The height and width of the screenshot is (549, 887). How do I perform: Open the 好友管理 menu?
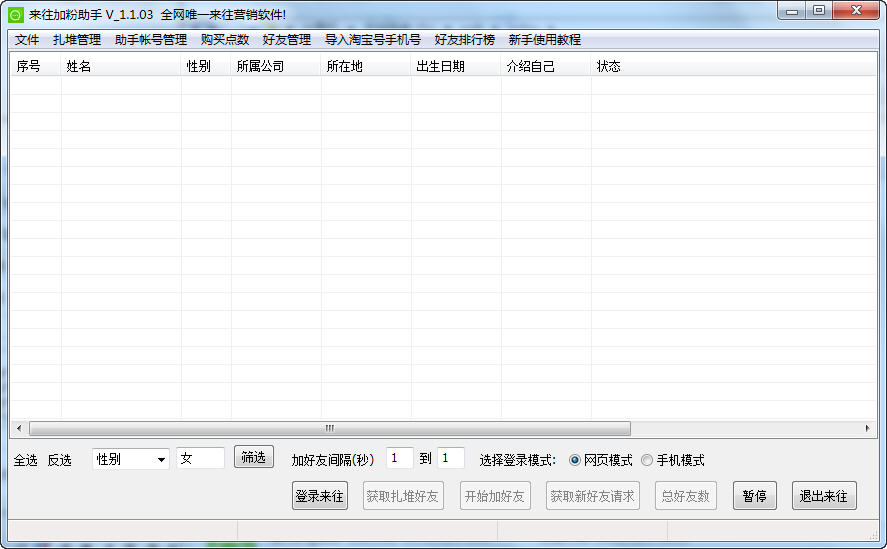(287, 40)
